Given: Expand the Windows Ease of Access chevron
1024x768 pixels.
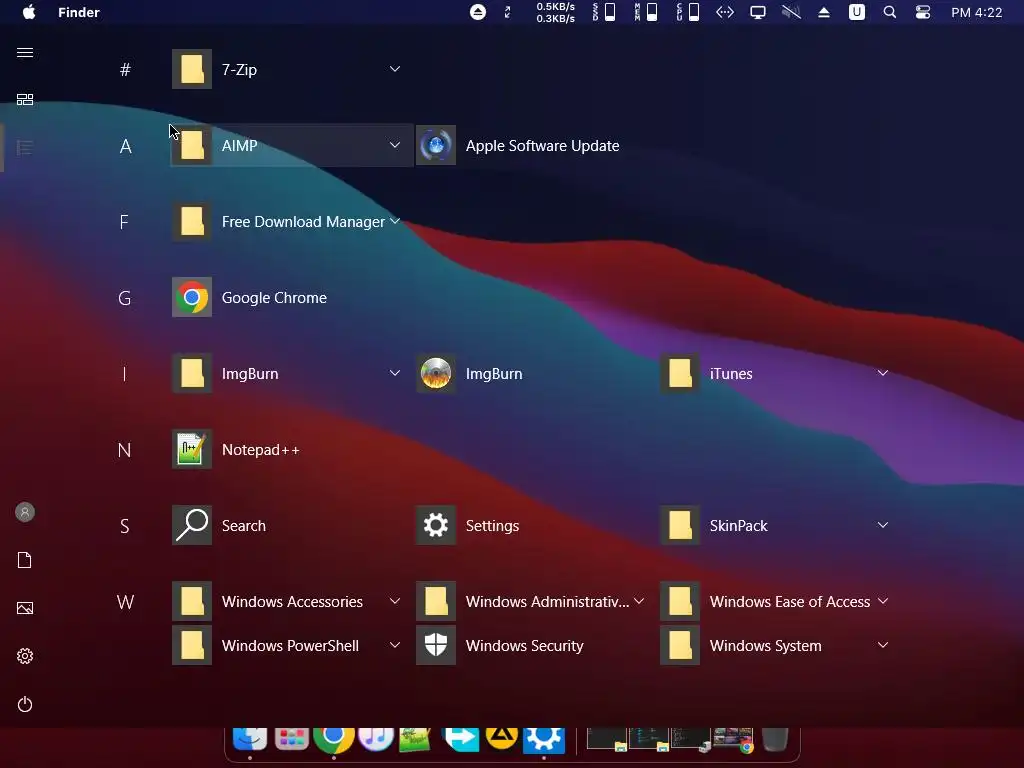Looking at the screenshot, I should click(883, 601).
